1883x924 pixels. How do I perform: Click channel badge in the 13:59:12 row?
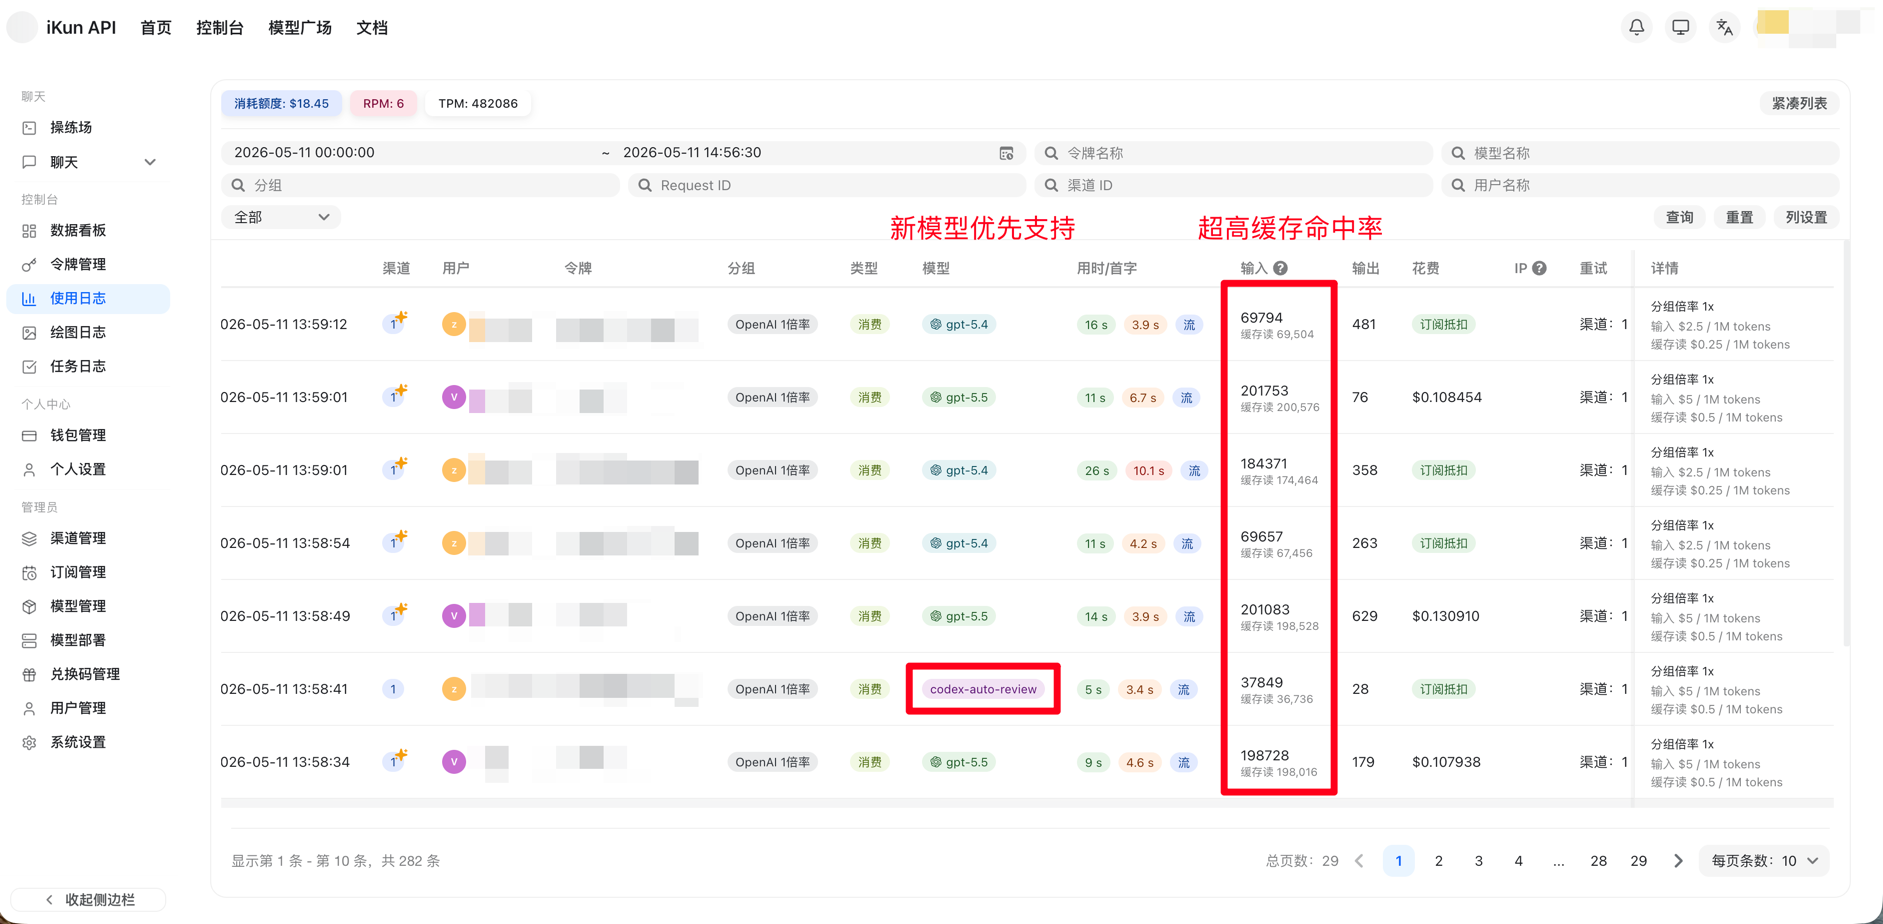tap(395, 323)
